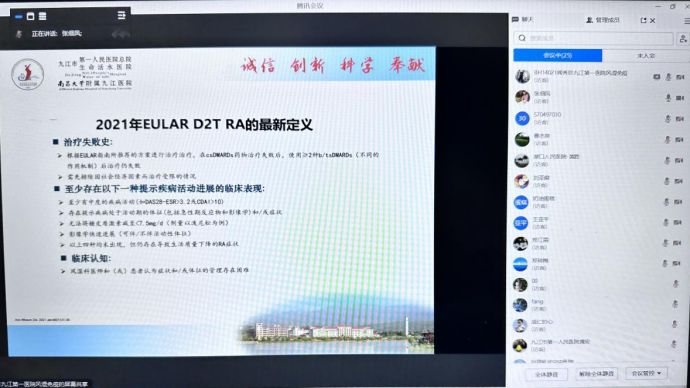The height and width of the screenshot is (388, 690).
Task: Click the microphone icon in the row below fang
Action: 675,324
